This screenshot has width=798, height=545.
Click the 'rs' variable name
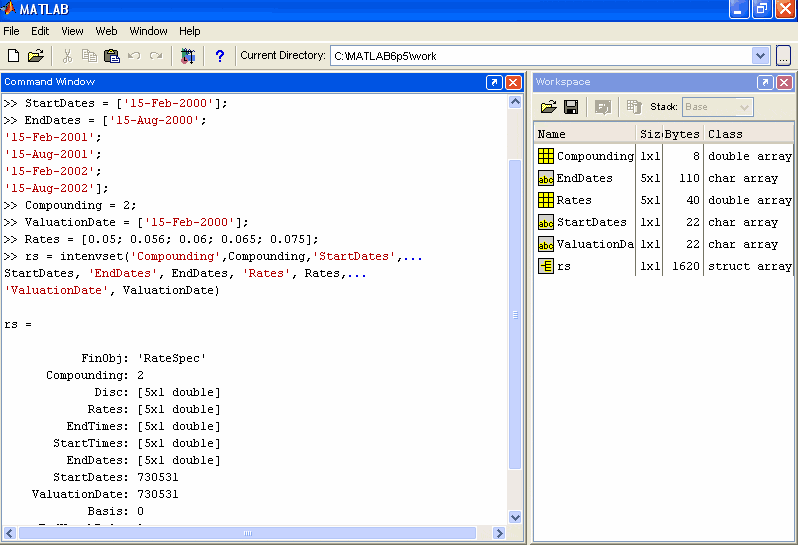tap(563, 266)
